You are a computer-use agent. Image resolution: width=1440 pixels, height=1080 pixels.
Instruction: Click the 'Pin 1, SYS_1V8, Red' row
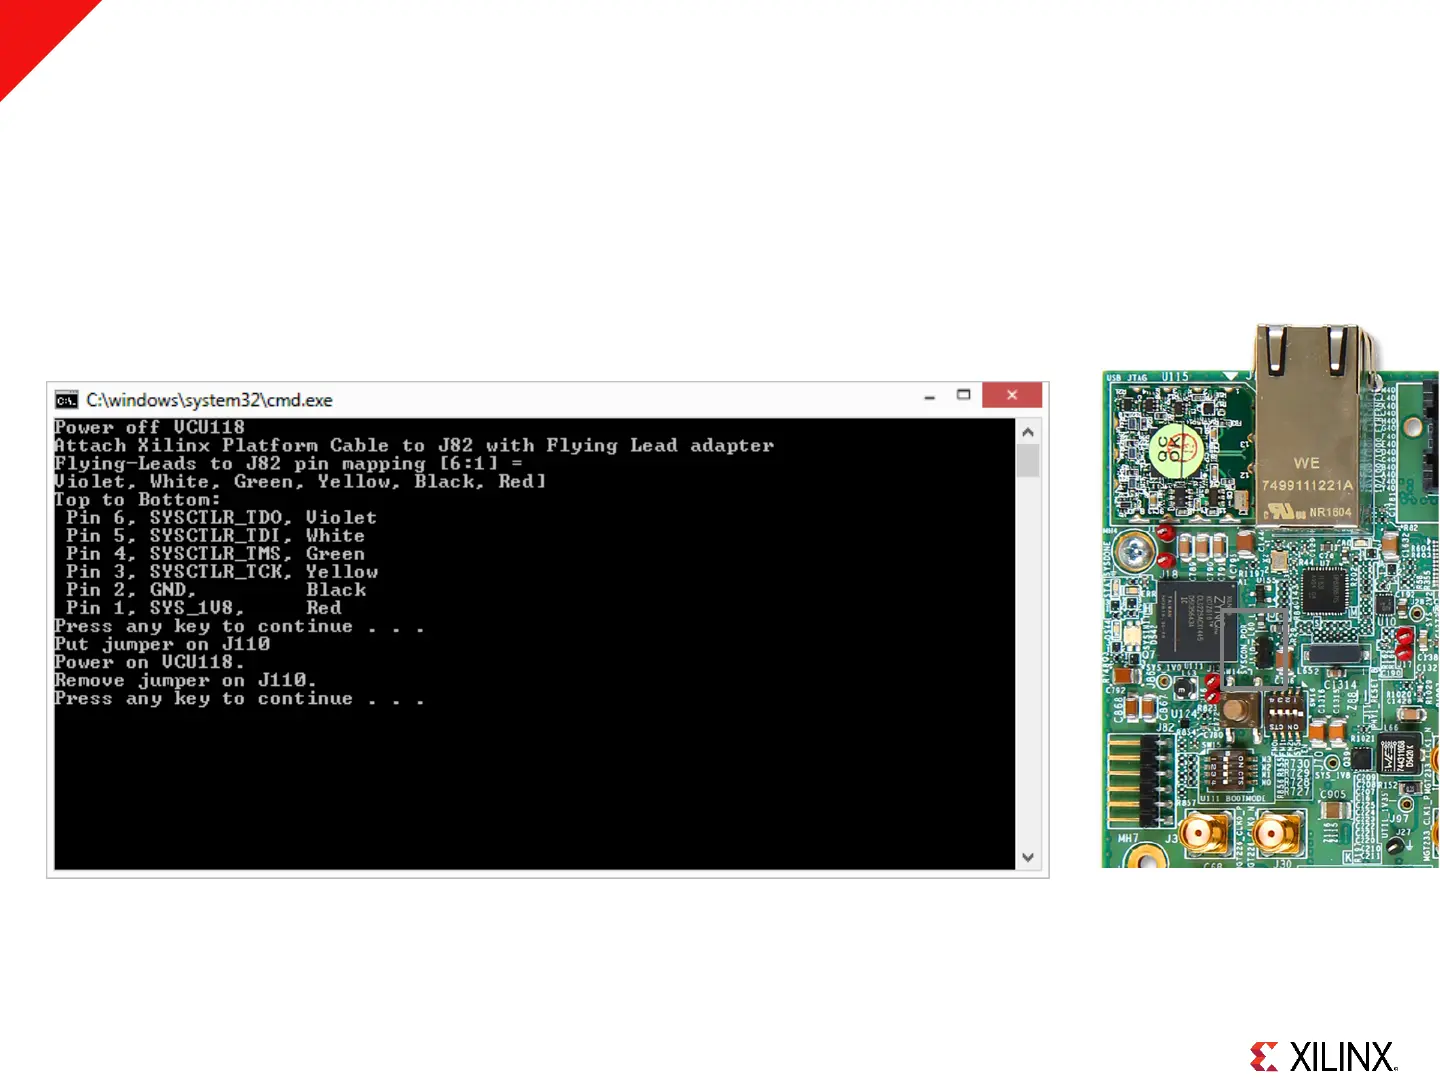[204, 607]
